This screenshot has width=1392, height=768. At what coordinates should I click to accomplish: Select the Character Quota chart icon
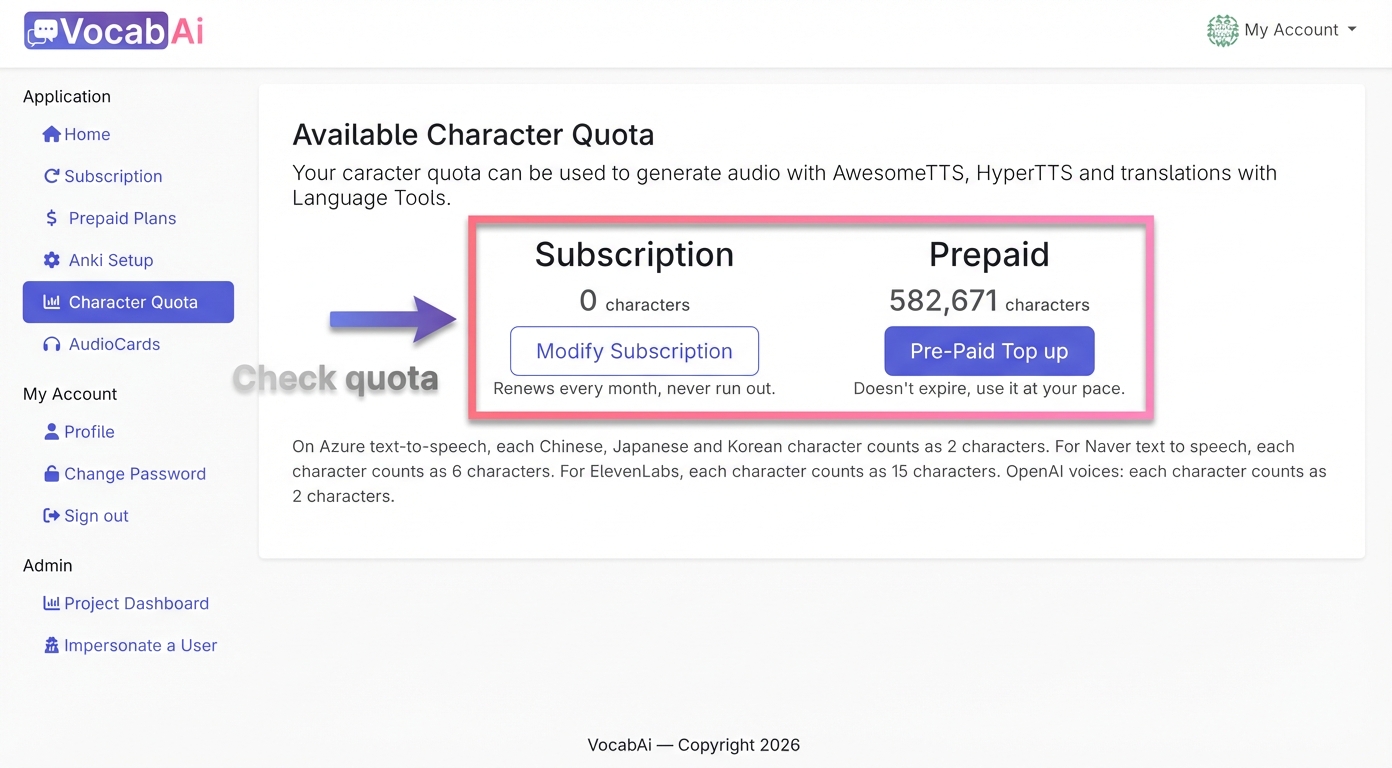tap(51, 302)
